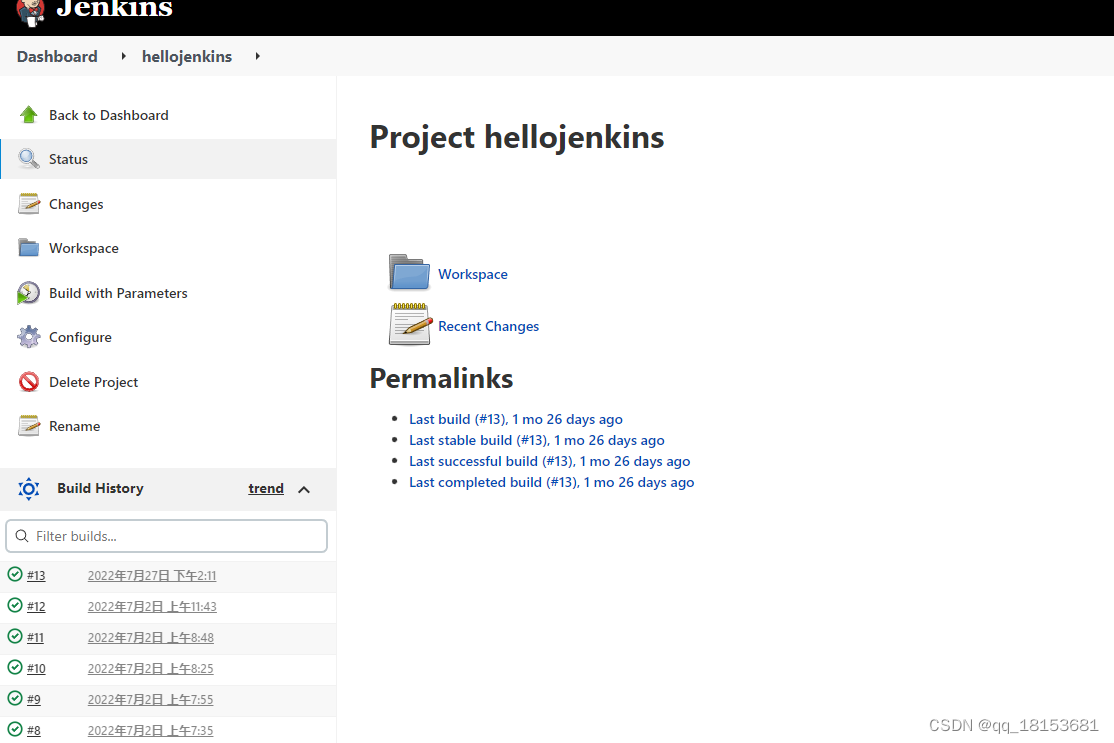Image resolution: width=1114 pixels, height=743 pixels.
Task: Select the Rename sidebar menu item
Action: click(75, 426)
